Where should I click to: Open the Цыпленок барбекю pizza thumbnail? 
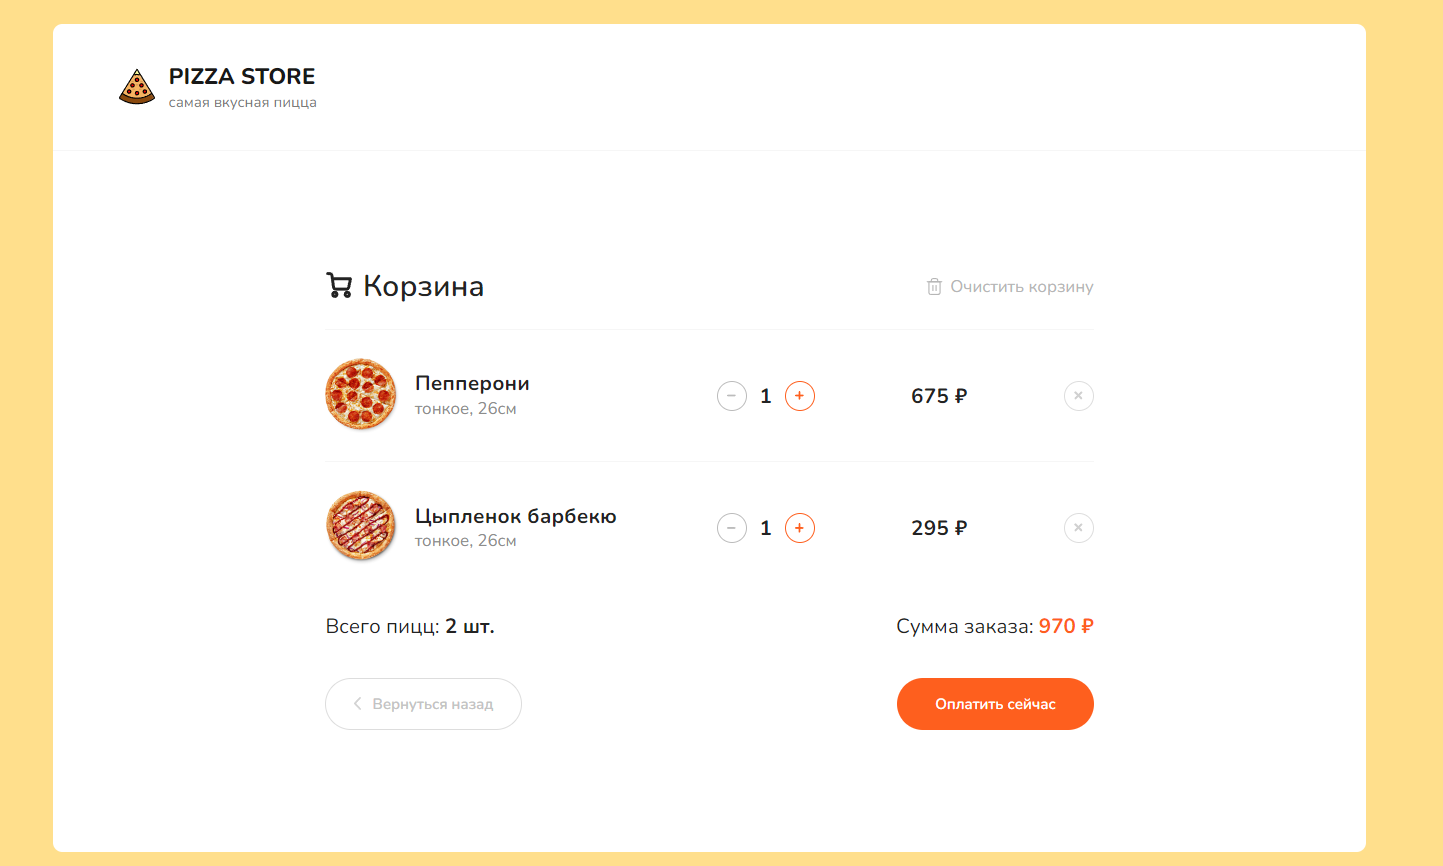coord(361,526)
